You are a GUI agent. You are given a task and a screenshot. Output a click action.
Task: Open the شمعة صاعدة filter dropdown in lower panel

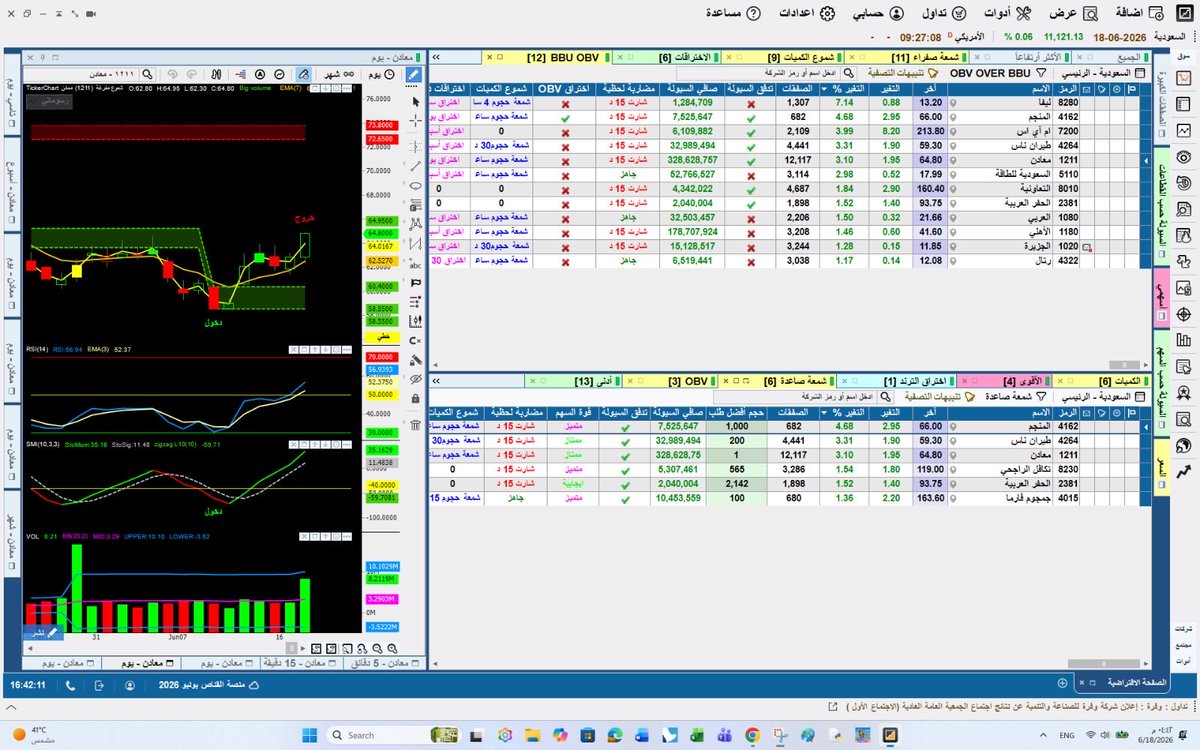click(1015, 397)
